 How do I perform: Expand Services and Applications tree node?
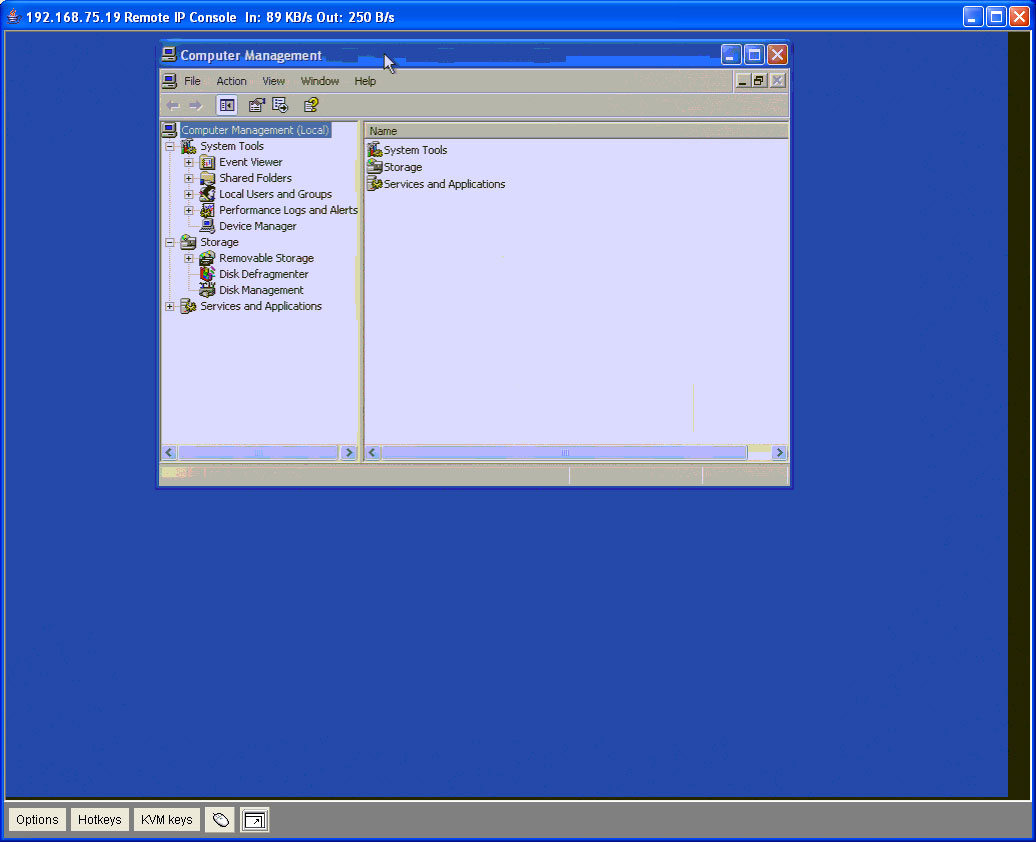(170, 307)
